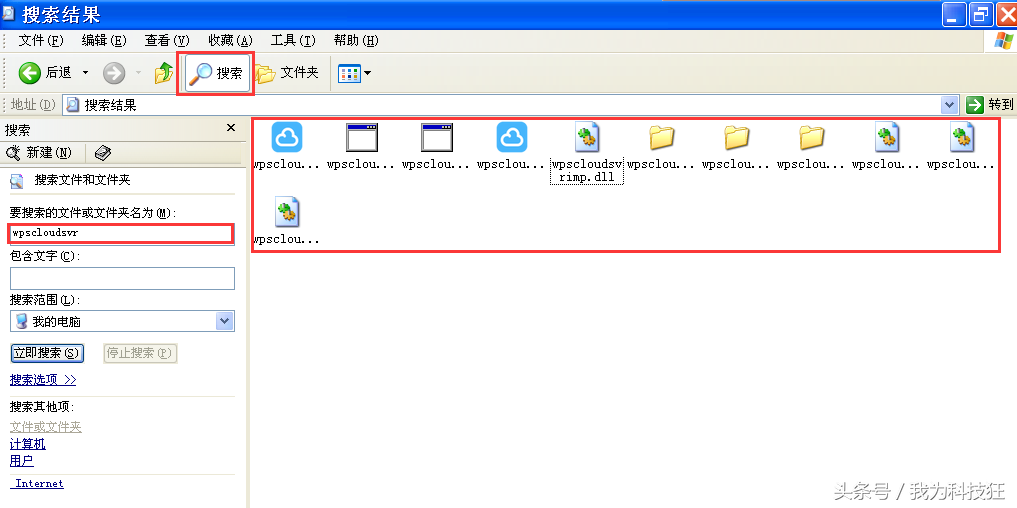Screen dimensions: 1017x508
Task: Click the New (新建) search button
Action: [40, 153]
